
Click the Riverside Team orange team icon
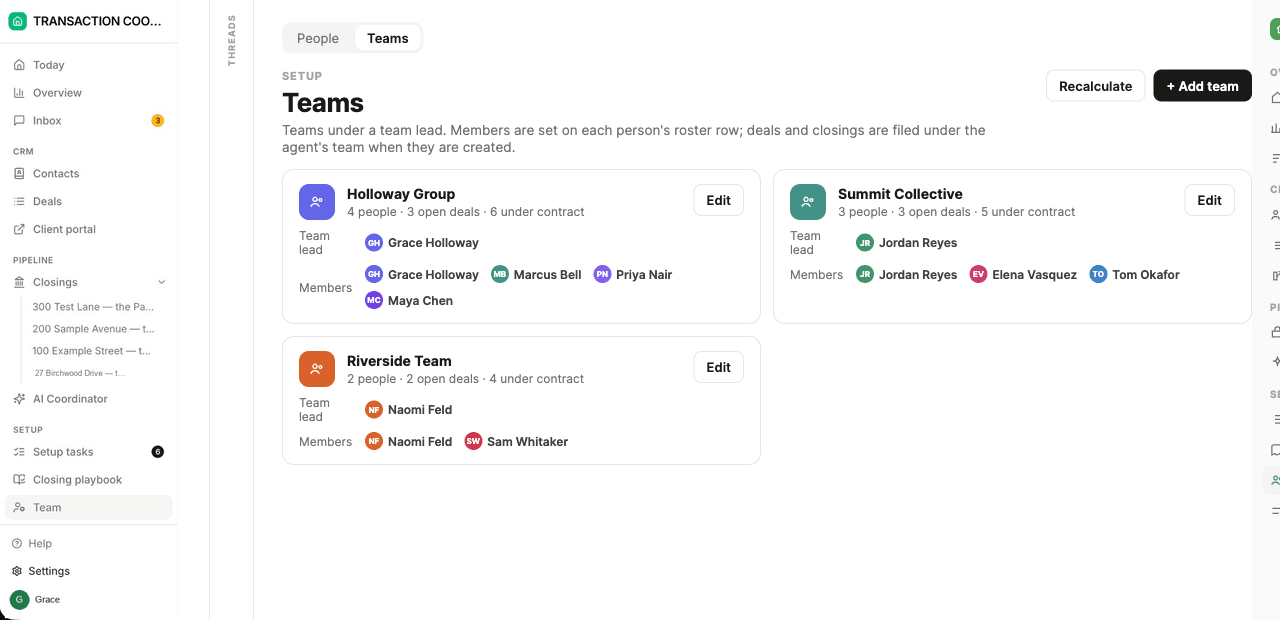pyautogui.click(x=317, y=369)
